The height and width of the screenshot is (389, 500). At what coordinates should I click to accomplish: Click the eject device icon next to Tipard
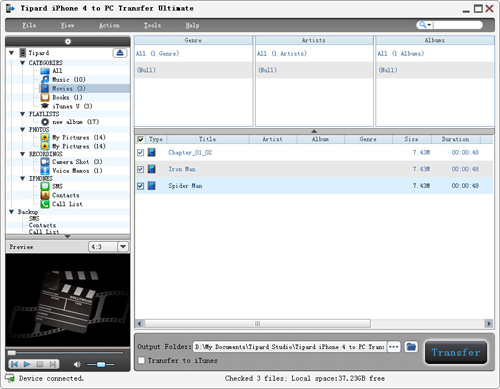pyautogui.click(x=120, y=53)
